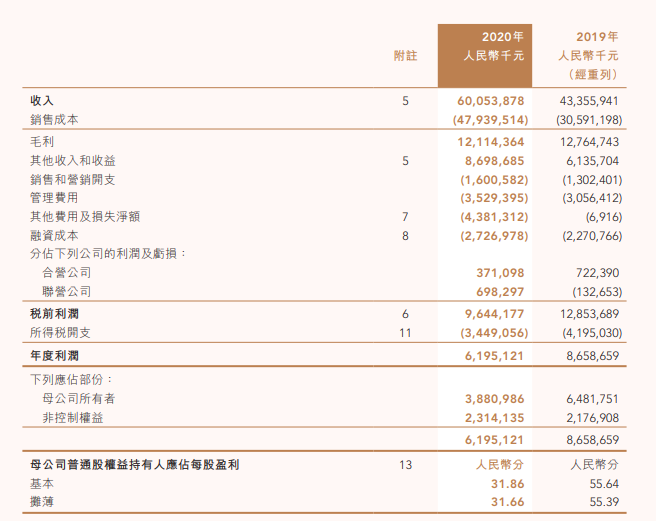656x521 pixels.
Task: Select selling expense value (1,600,582)
Action: click(x=494, y=180)
